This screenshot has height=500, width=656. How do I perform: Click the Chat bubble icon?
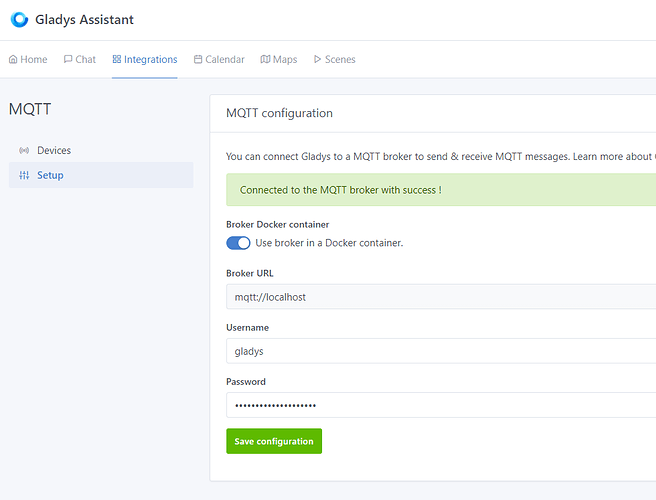[x=68, y=59]
